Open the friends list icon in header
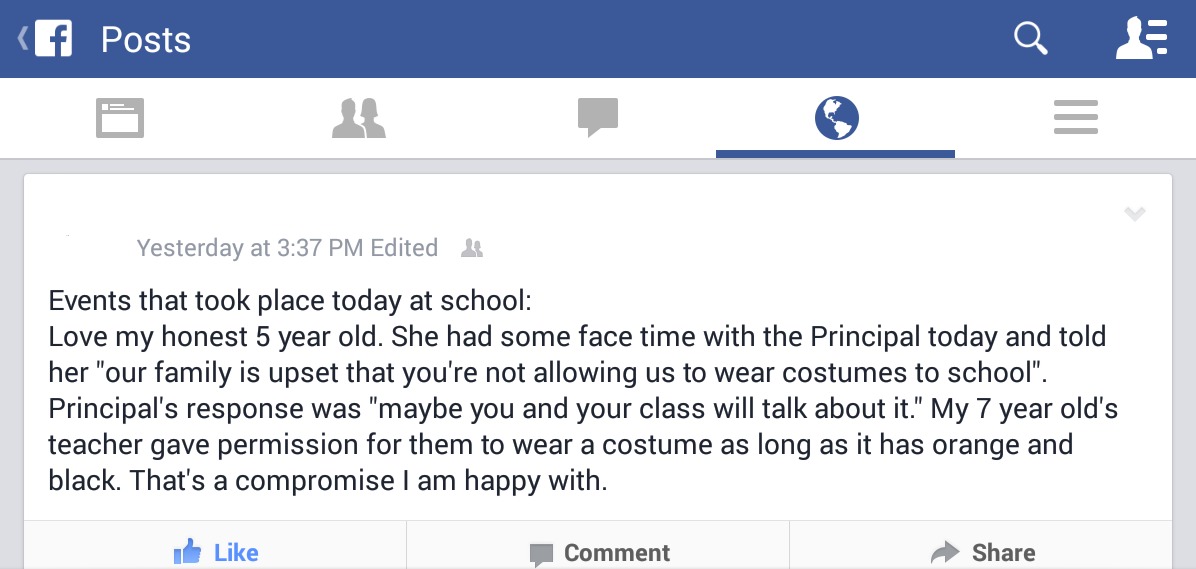 coord(1141,39)
